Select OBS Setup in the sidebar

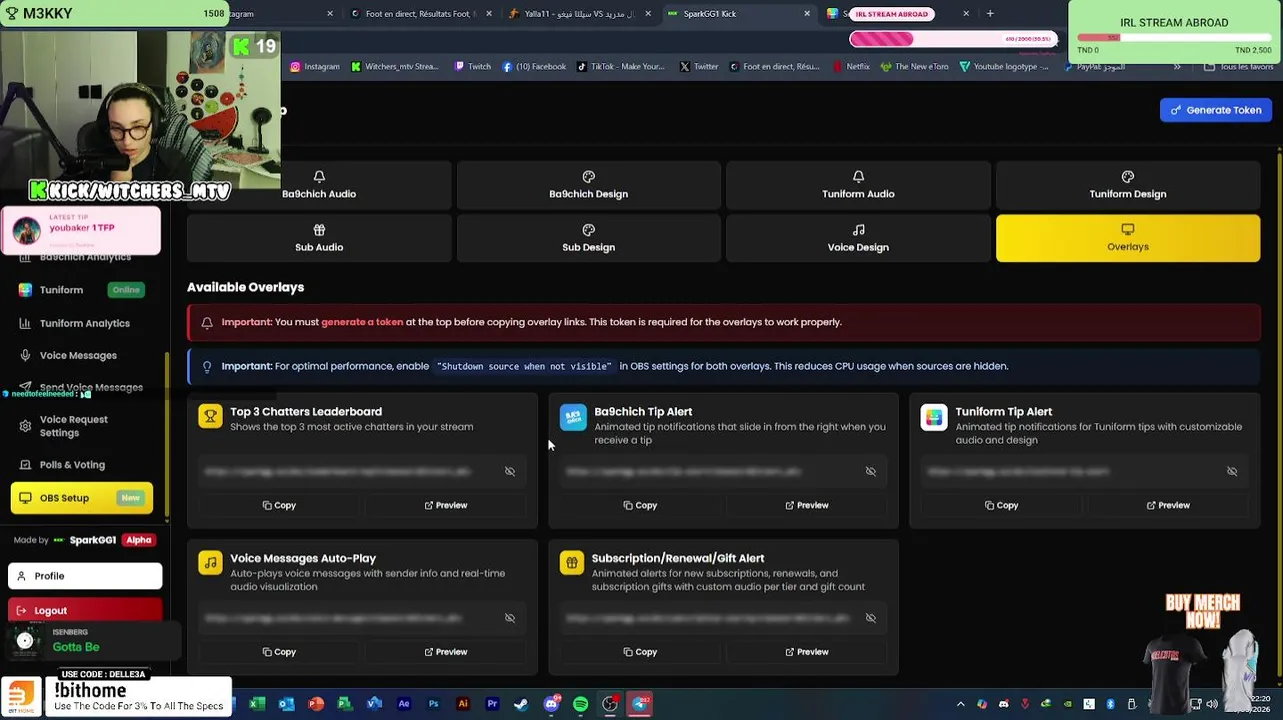coord(82,498)
